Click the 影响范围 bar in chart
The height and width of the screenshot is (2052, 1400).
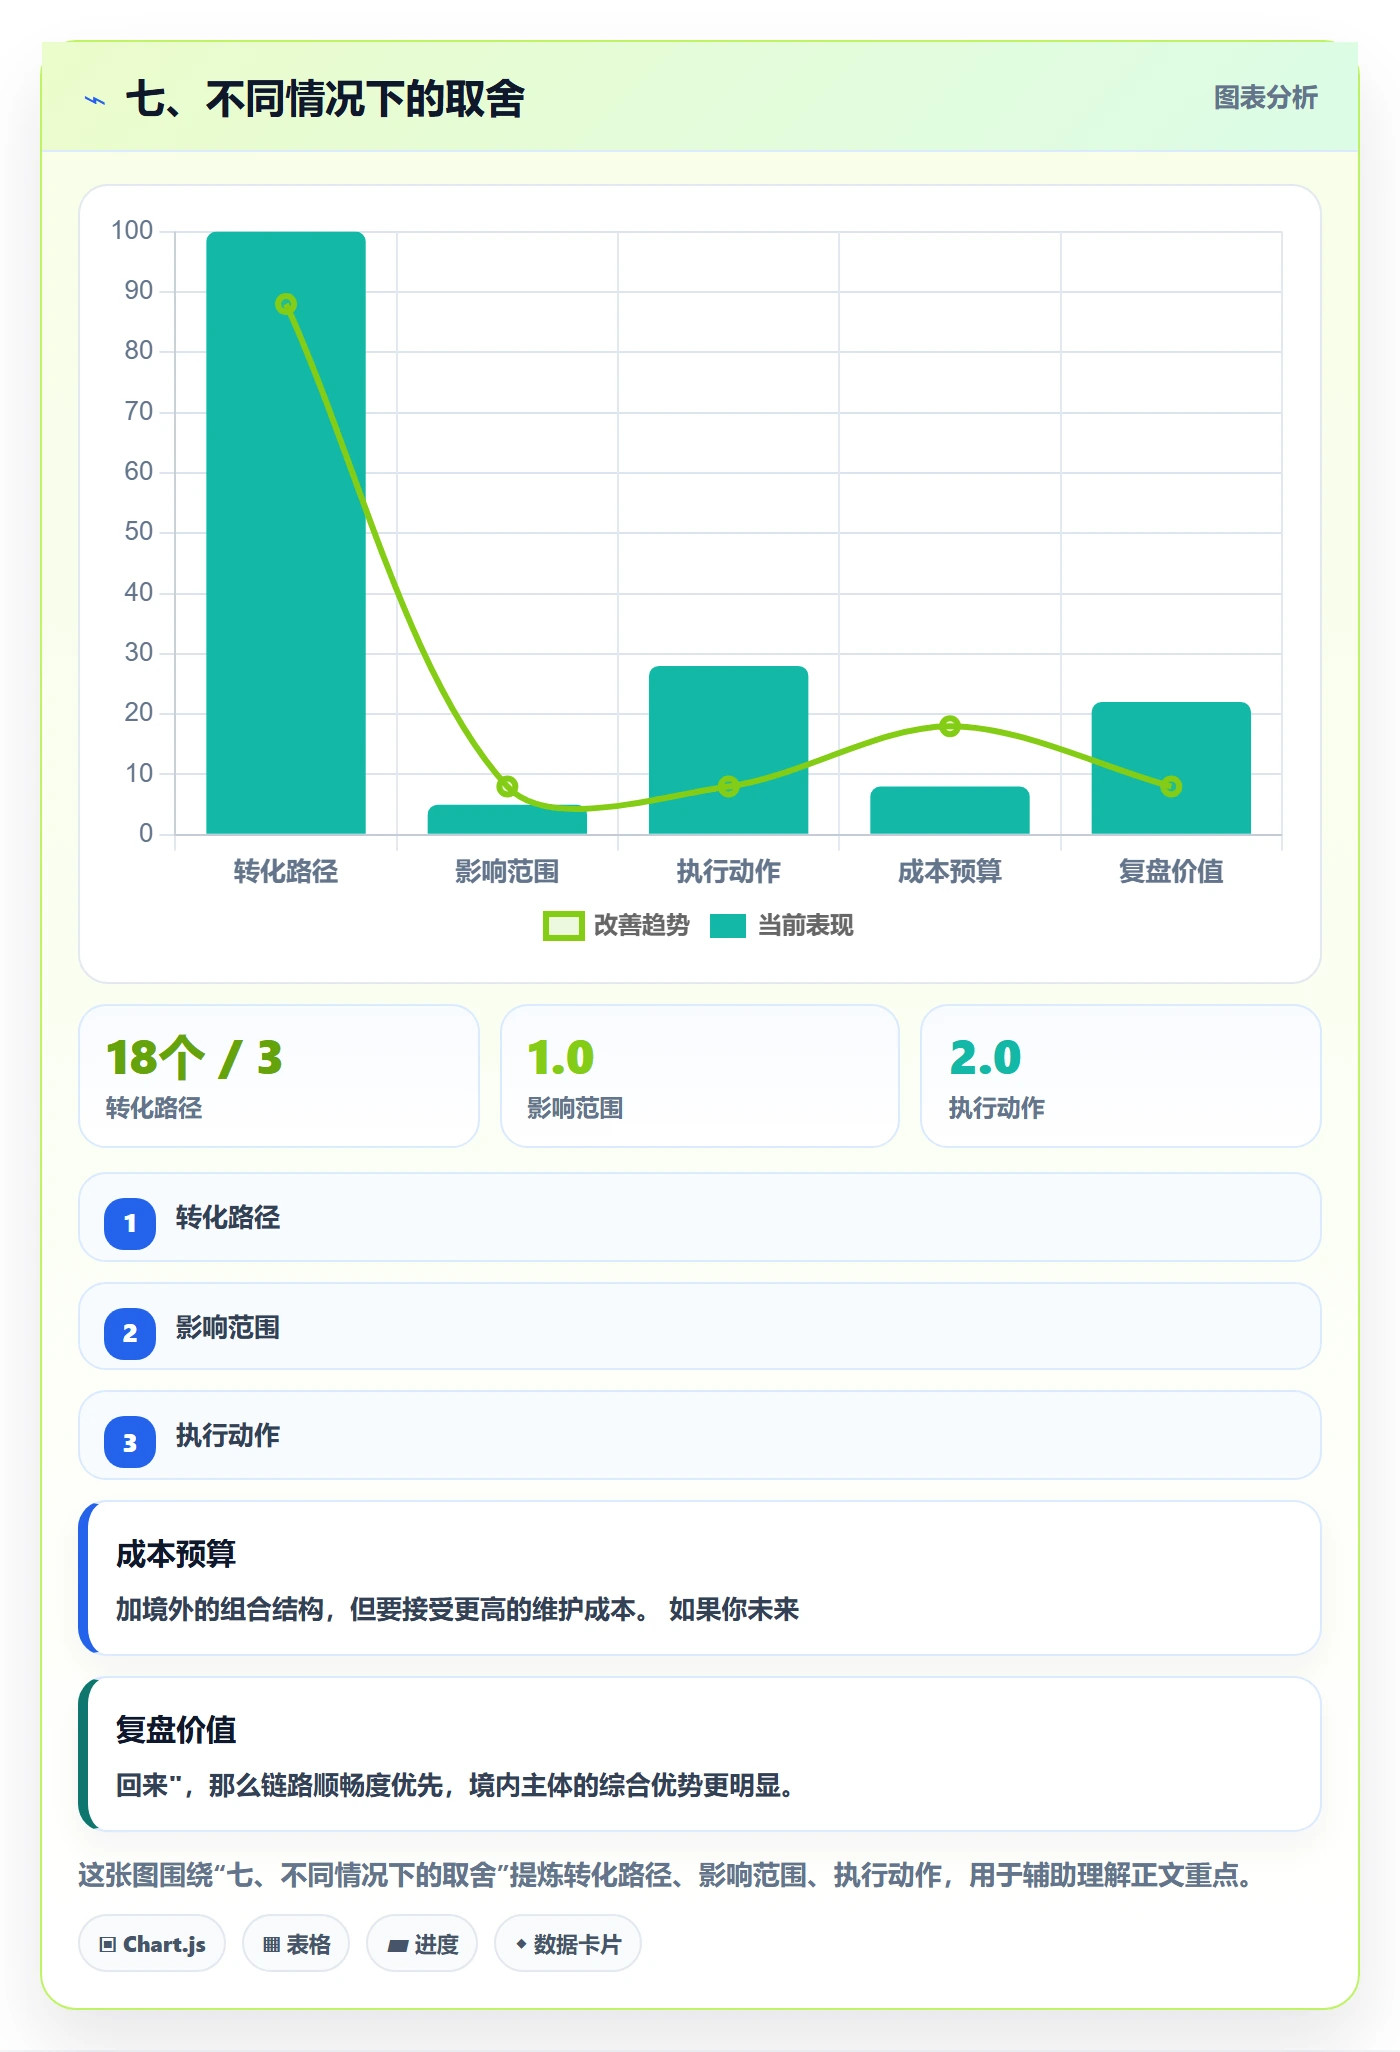pos(507,819)
